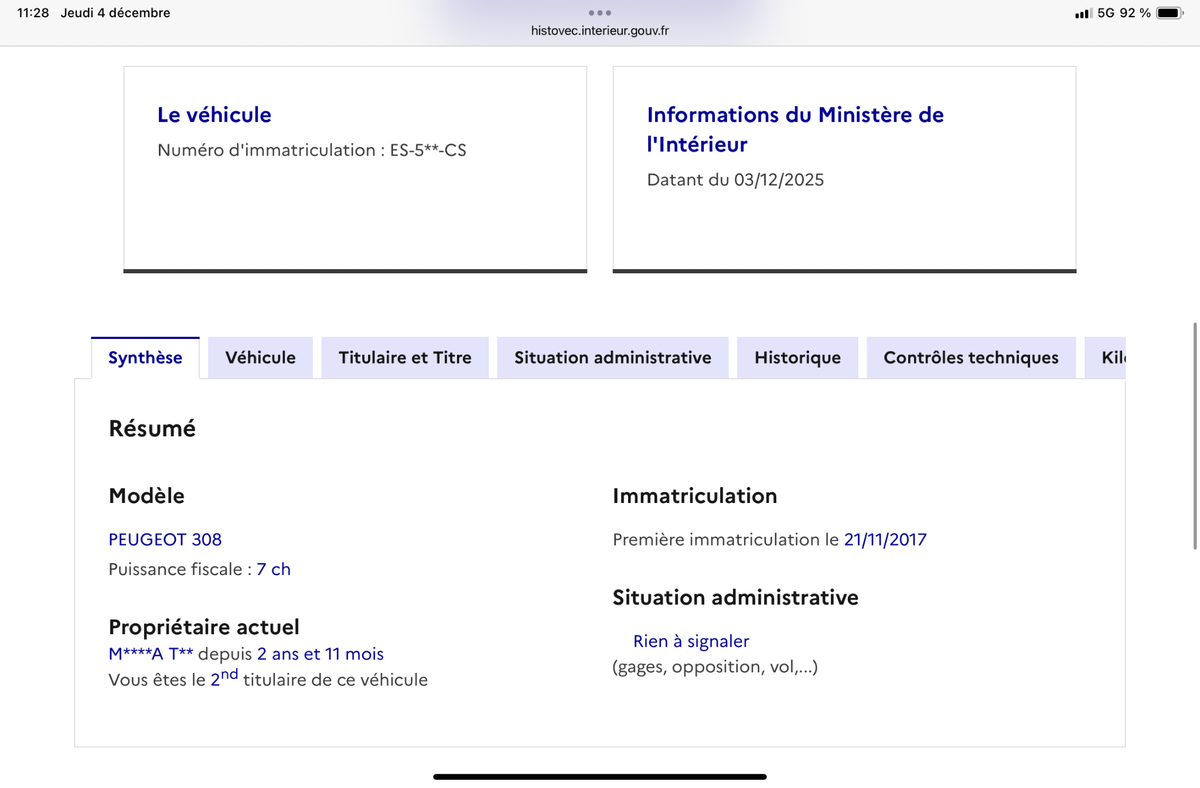Click the 21/11/2017 registration date
Screen dimensions: 1200x788
click(x=885, y=539)
